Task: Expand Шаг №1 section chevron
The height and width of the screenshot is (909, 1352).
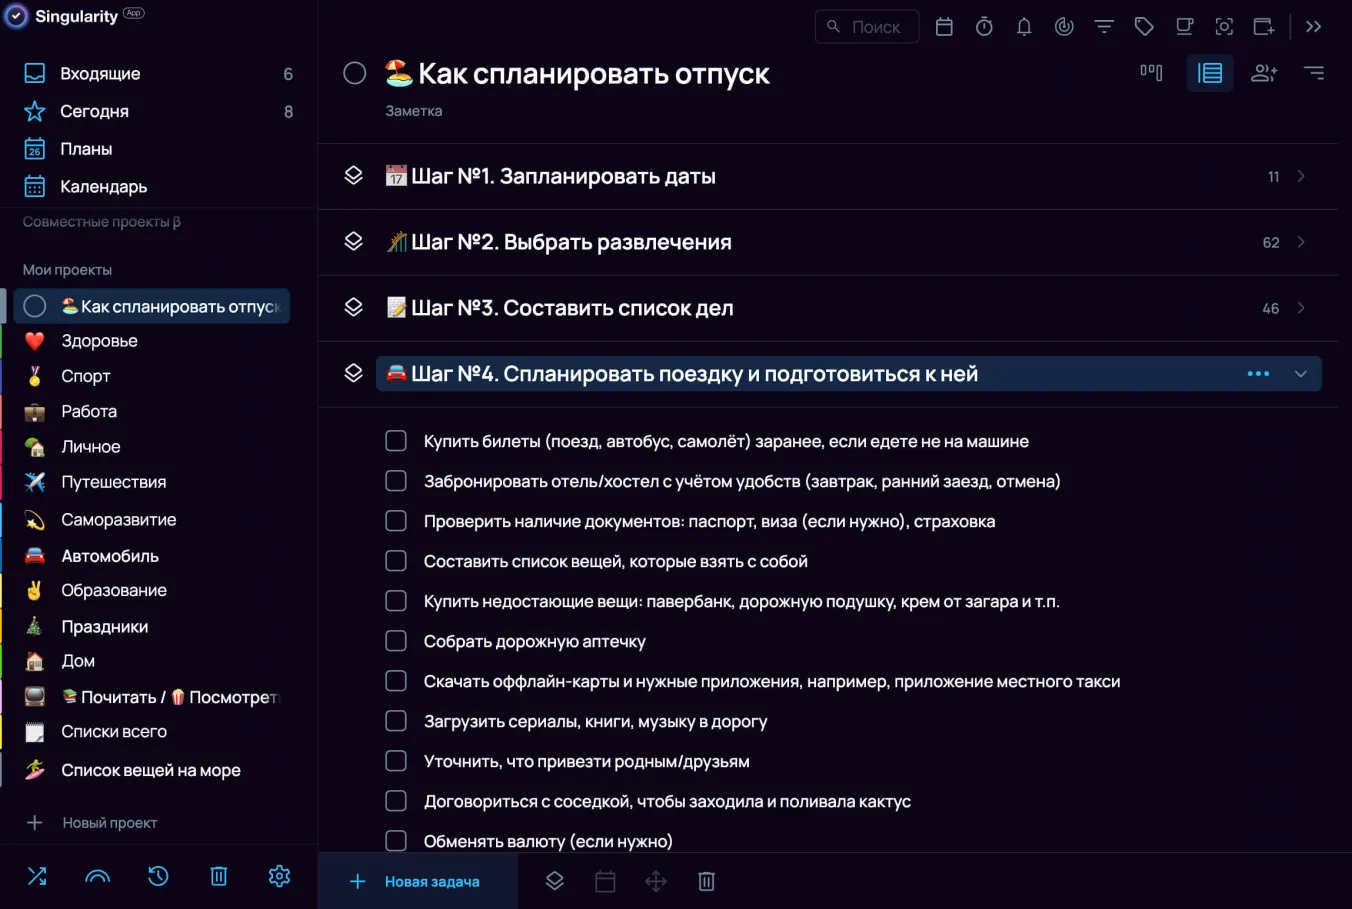Action: [1301, 176]
